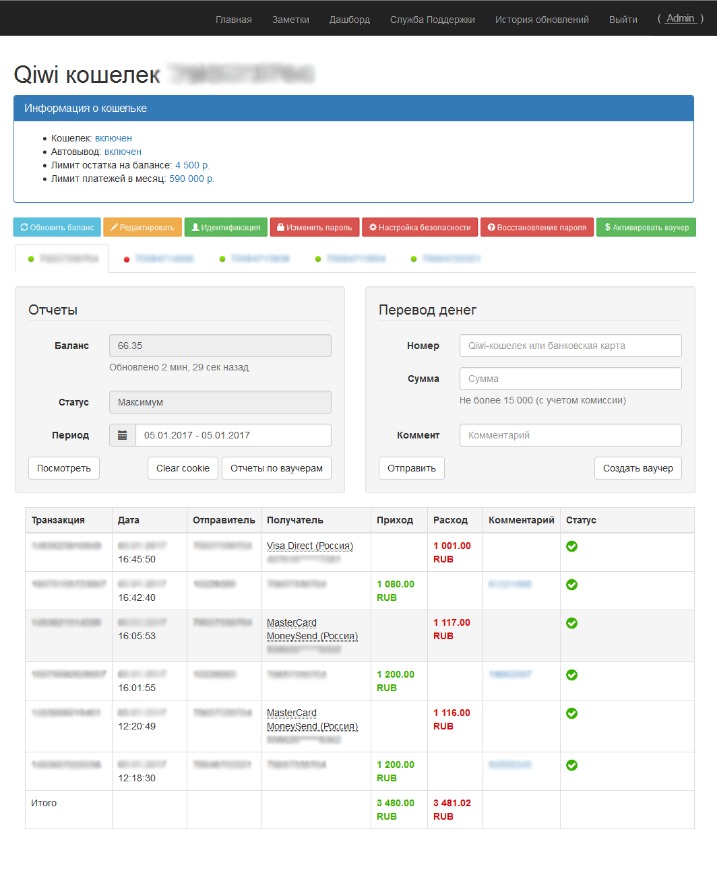The width and height of the screenshot is (717, 881).
Task: Edit balance limit 4 500 р. link
Action: pyautogui.click(x=192, y=165)
